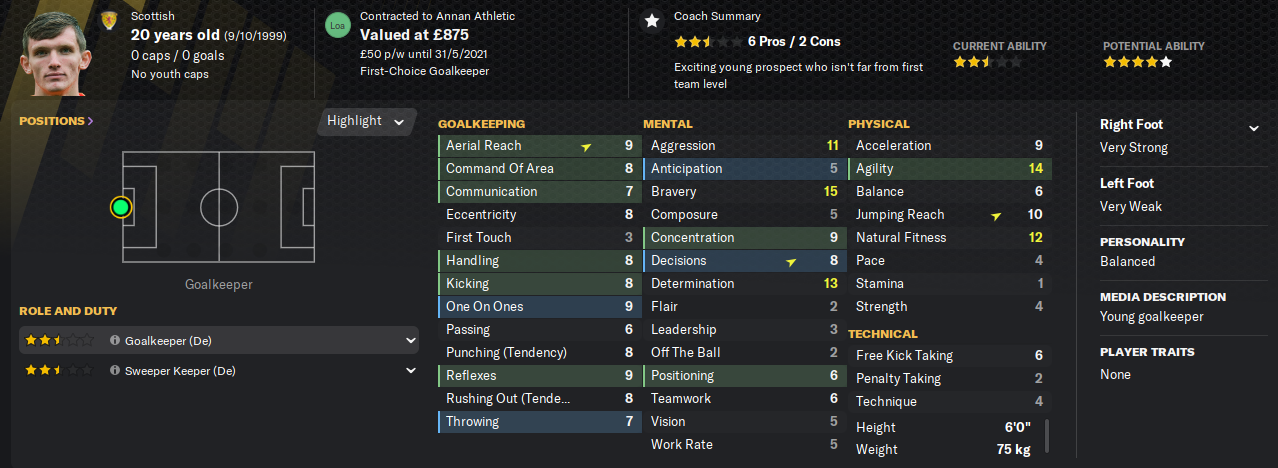Select the Agility attribute row

[948, 169]
